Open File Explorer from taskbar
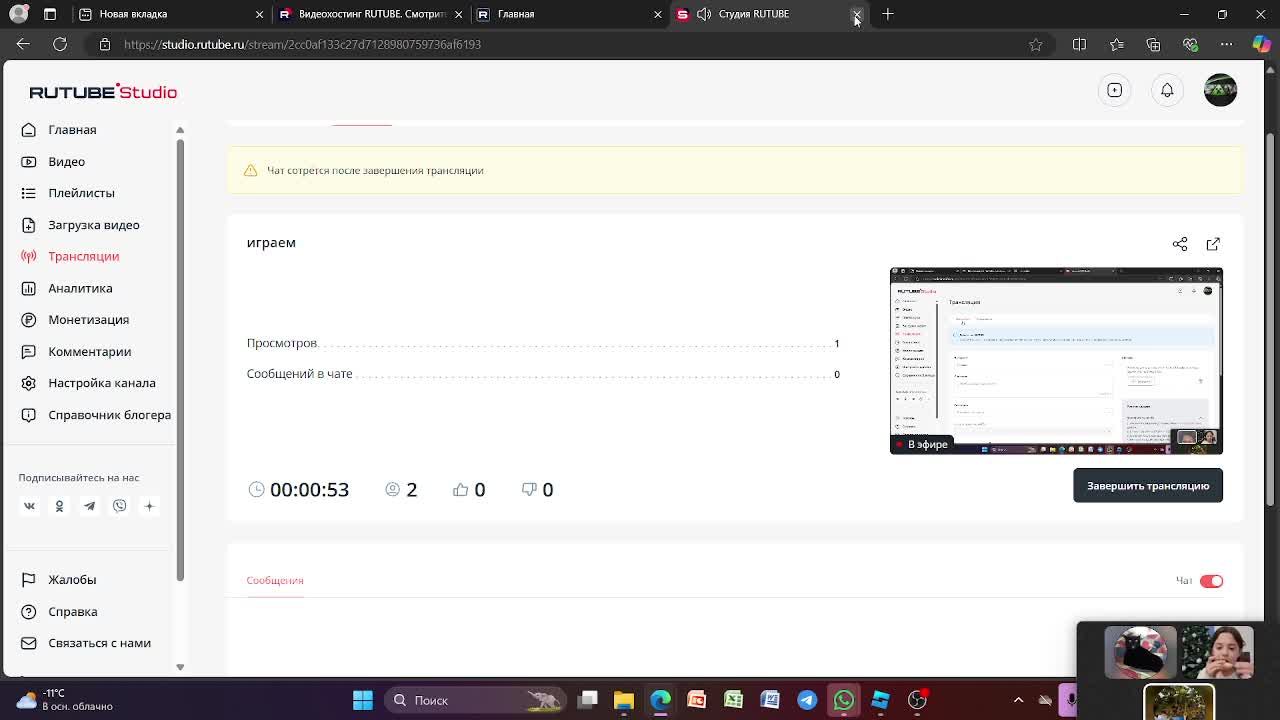This screenshot has height=720, width=1280. click(x=624, y=700)
